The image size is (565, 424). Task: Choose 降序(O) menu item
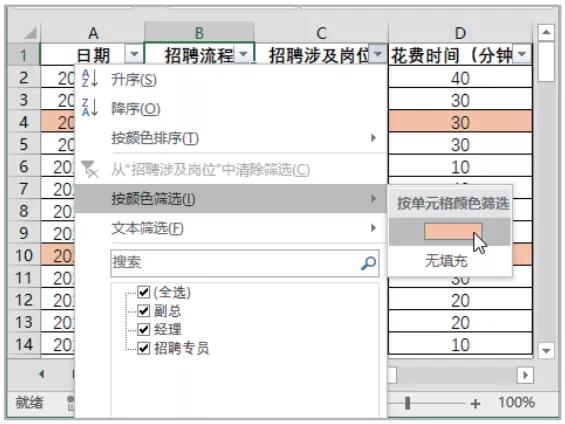coord(231,108)
